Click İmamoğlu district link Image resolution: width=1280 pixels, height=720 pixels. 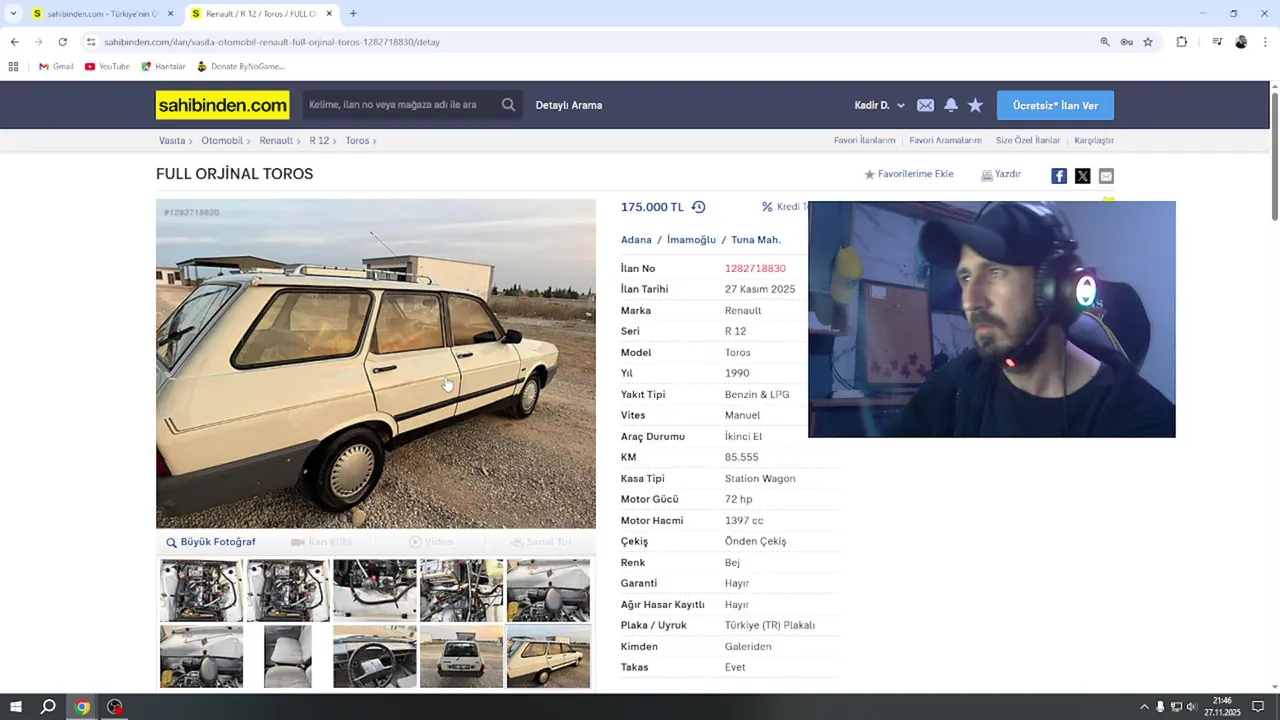click(x=691, y=240)
